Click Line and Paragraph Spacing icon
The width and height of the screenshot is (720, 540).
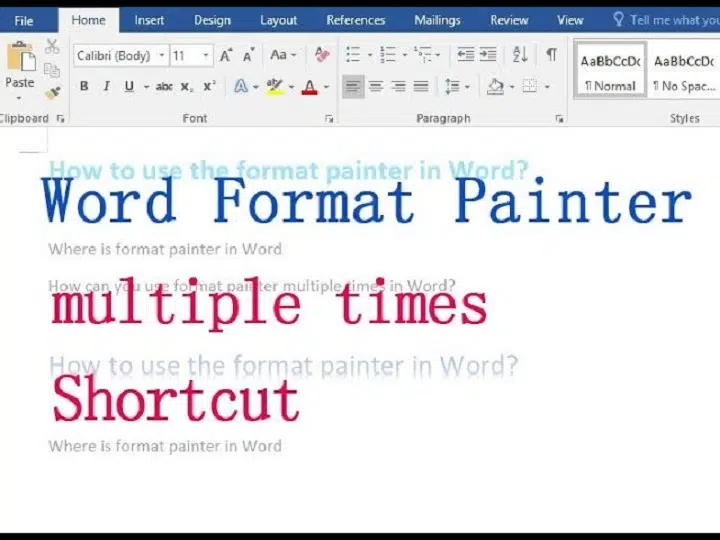pos(453,86)
